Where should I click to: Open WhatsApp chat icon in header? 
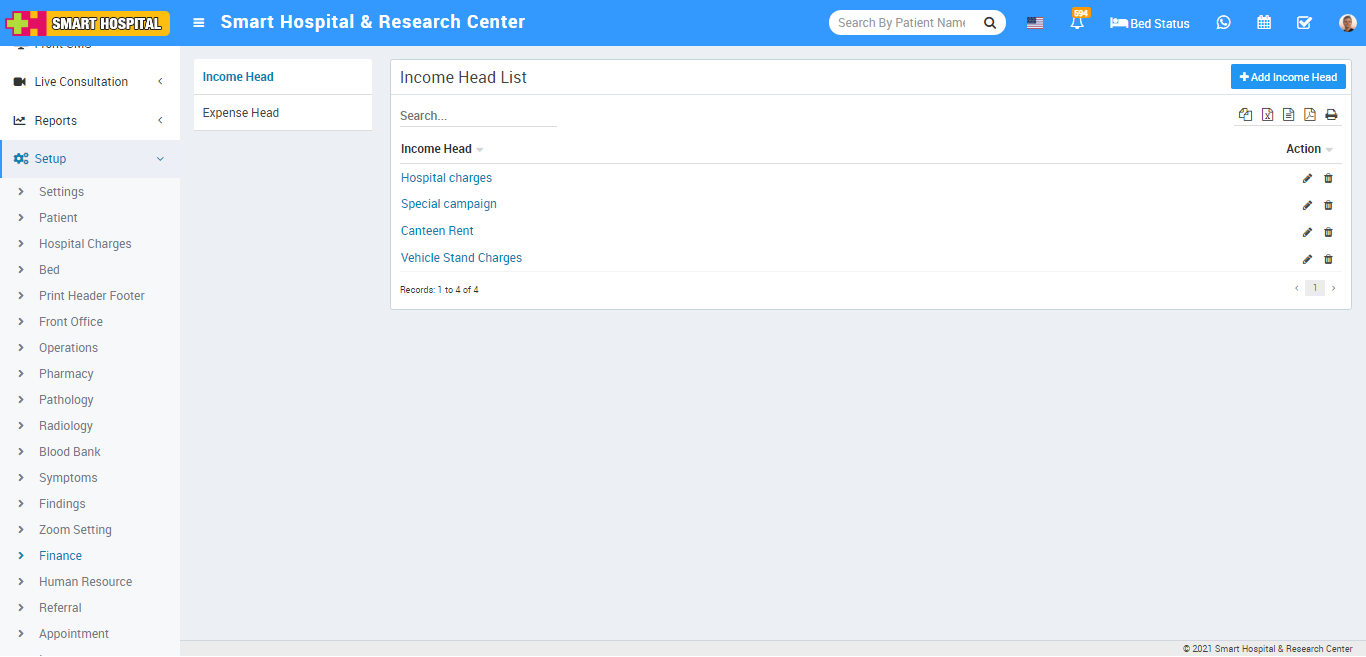point(1223,23)
